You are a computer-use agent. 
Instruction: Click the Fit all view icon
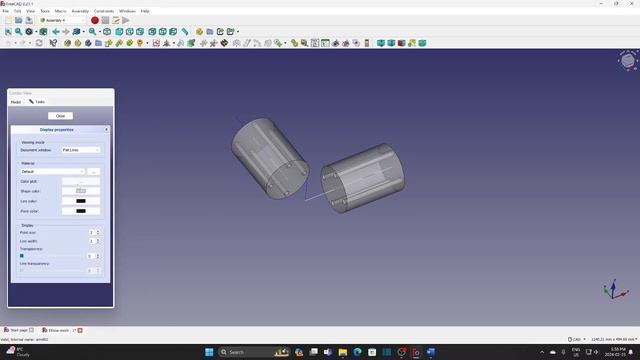[8, 31]
